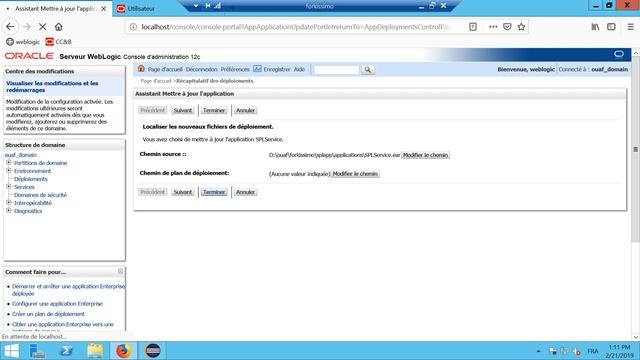Open Démarrer et arrêter une application link
The height and width of the screenshot is (360, 640).
(x=68, y=290)
